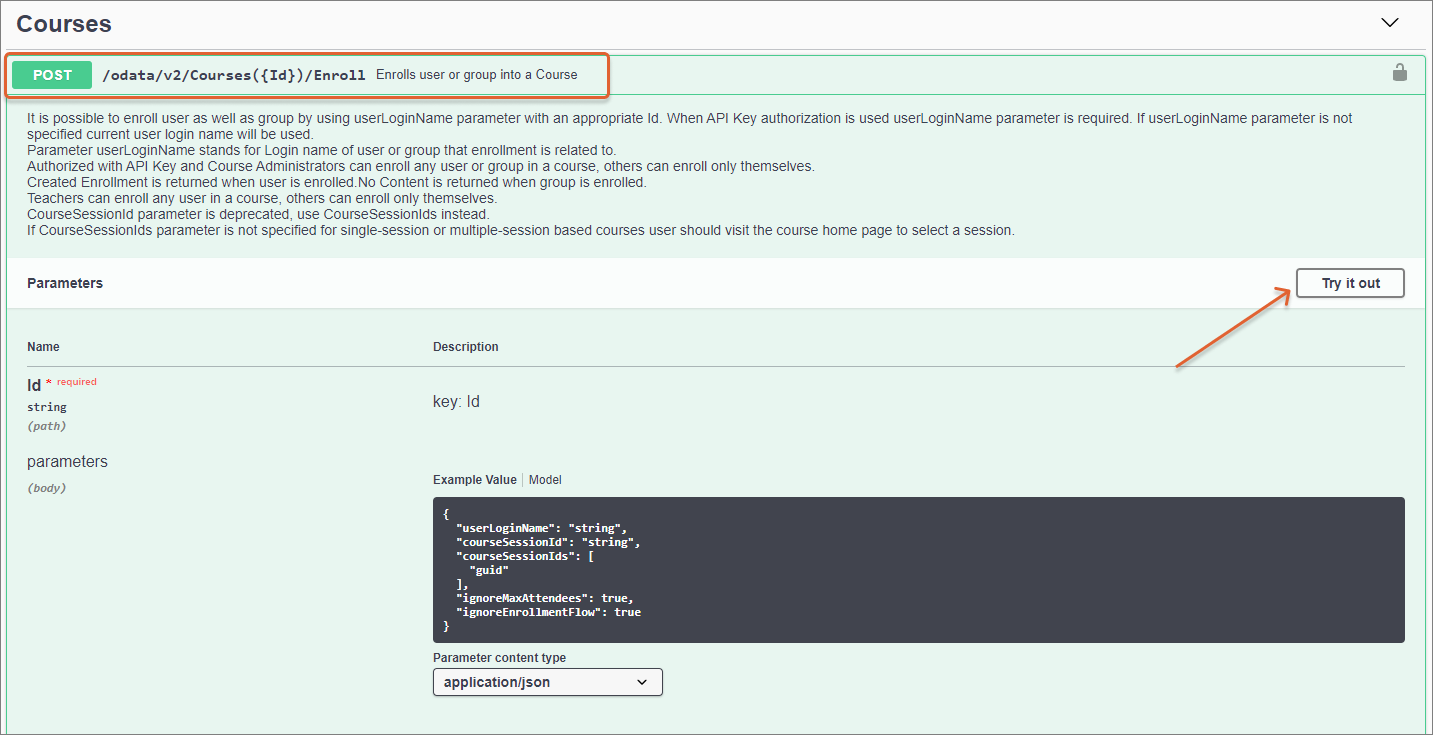Click the lock authorization icon

tap(1400, 73)
